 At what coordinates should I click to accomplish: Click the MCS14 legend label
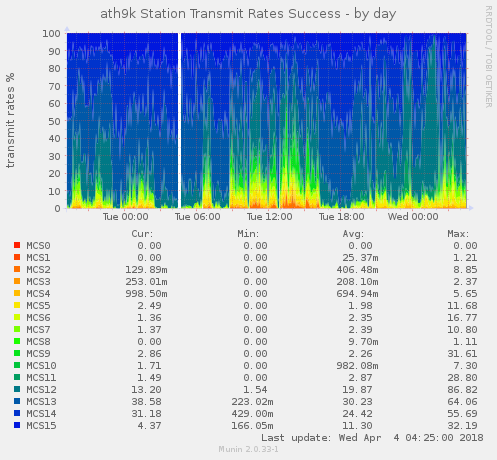41,414
